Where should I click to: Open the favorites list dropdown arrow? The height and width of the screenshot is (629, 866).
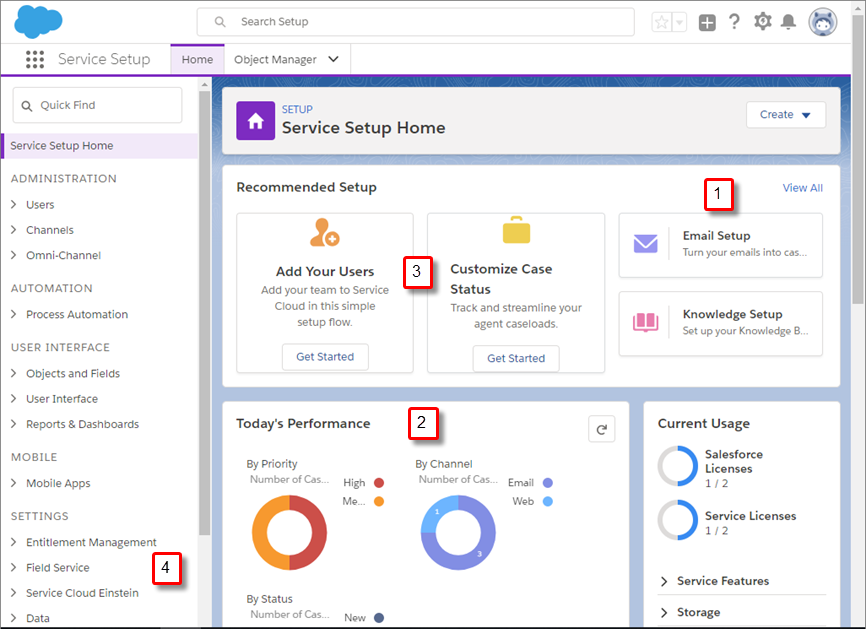point(679,23)
